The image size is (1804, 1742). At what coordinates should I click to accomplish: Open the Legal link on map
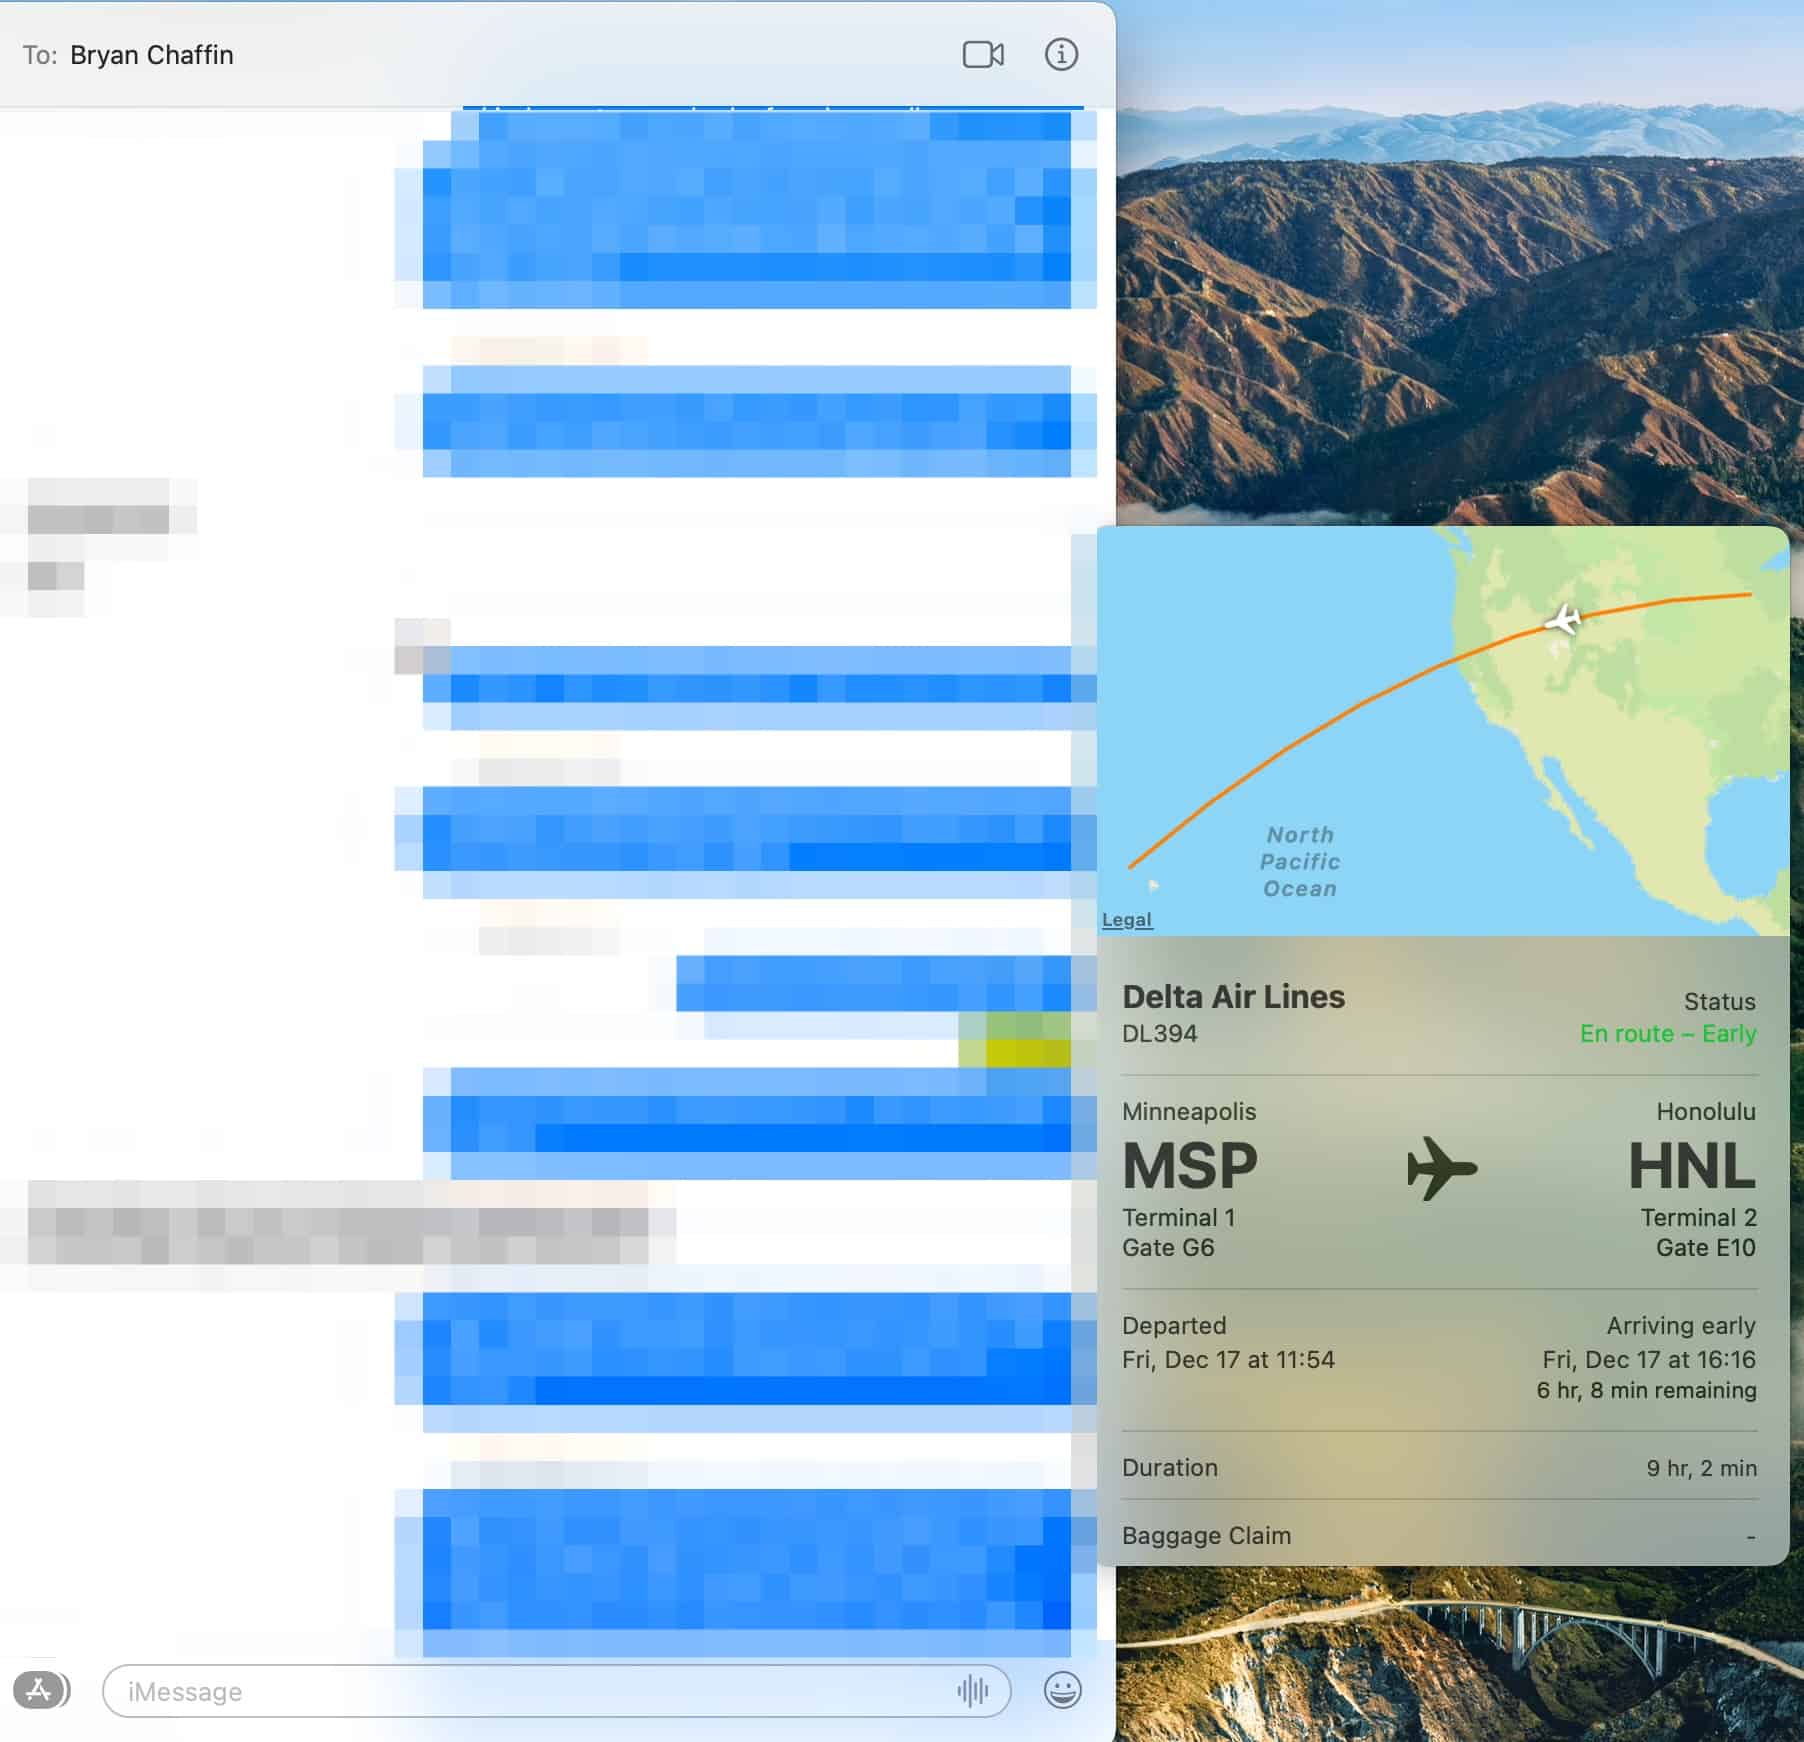click(x=1126, y=919)
